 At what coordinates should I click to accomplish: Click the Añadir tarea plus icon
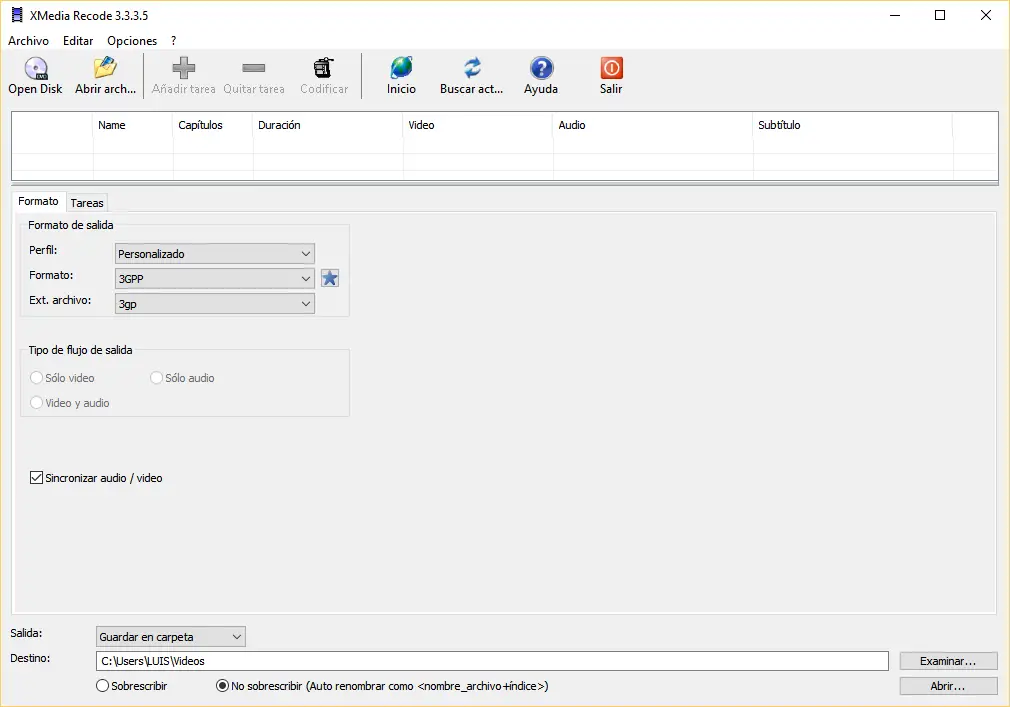[184, 68]
